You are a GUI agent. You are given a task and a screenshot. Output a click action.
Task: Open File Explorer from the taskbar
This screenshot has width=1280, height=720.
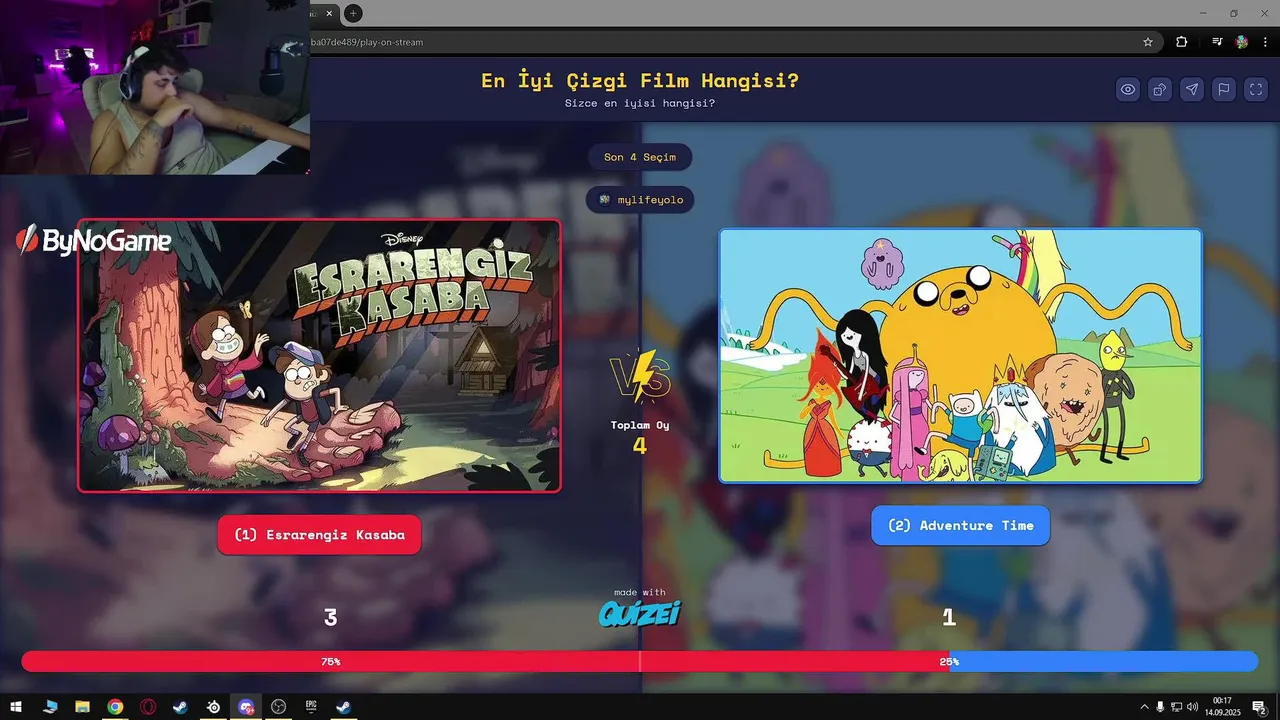pos(83,707)
